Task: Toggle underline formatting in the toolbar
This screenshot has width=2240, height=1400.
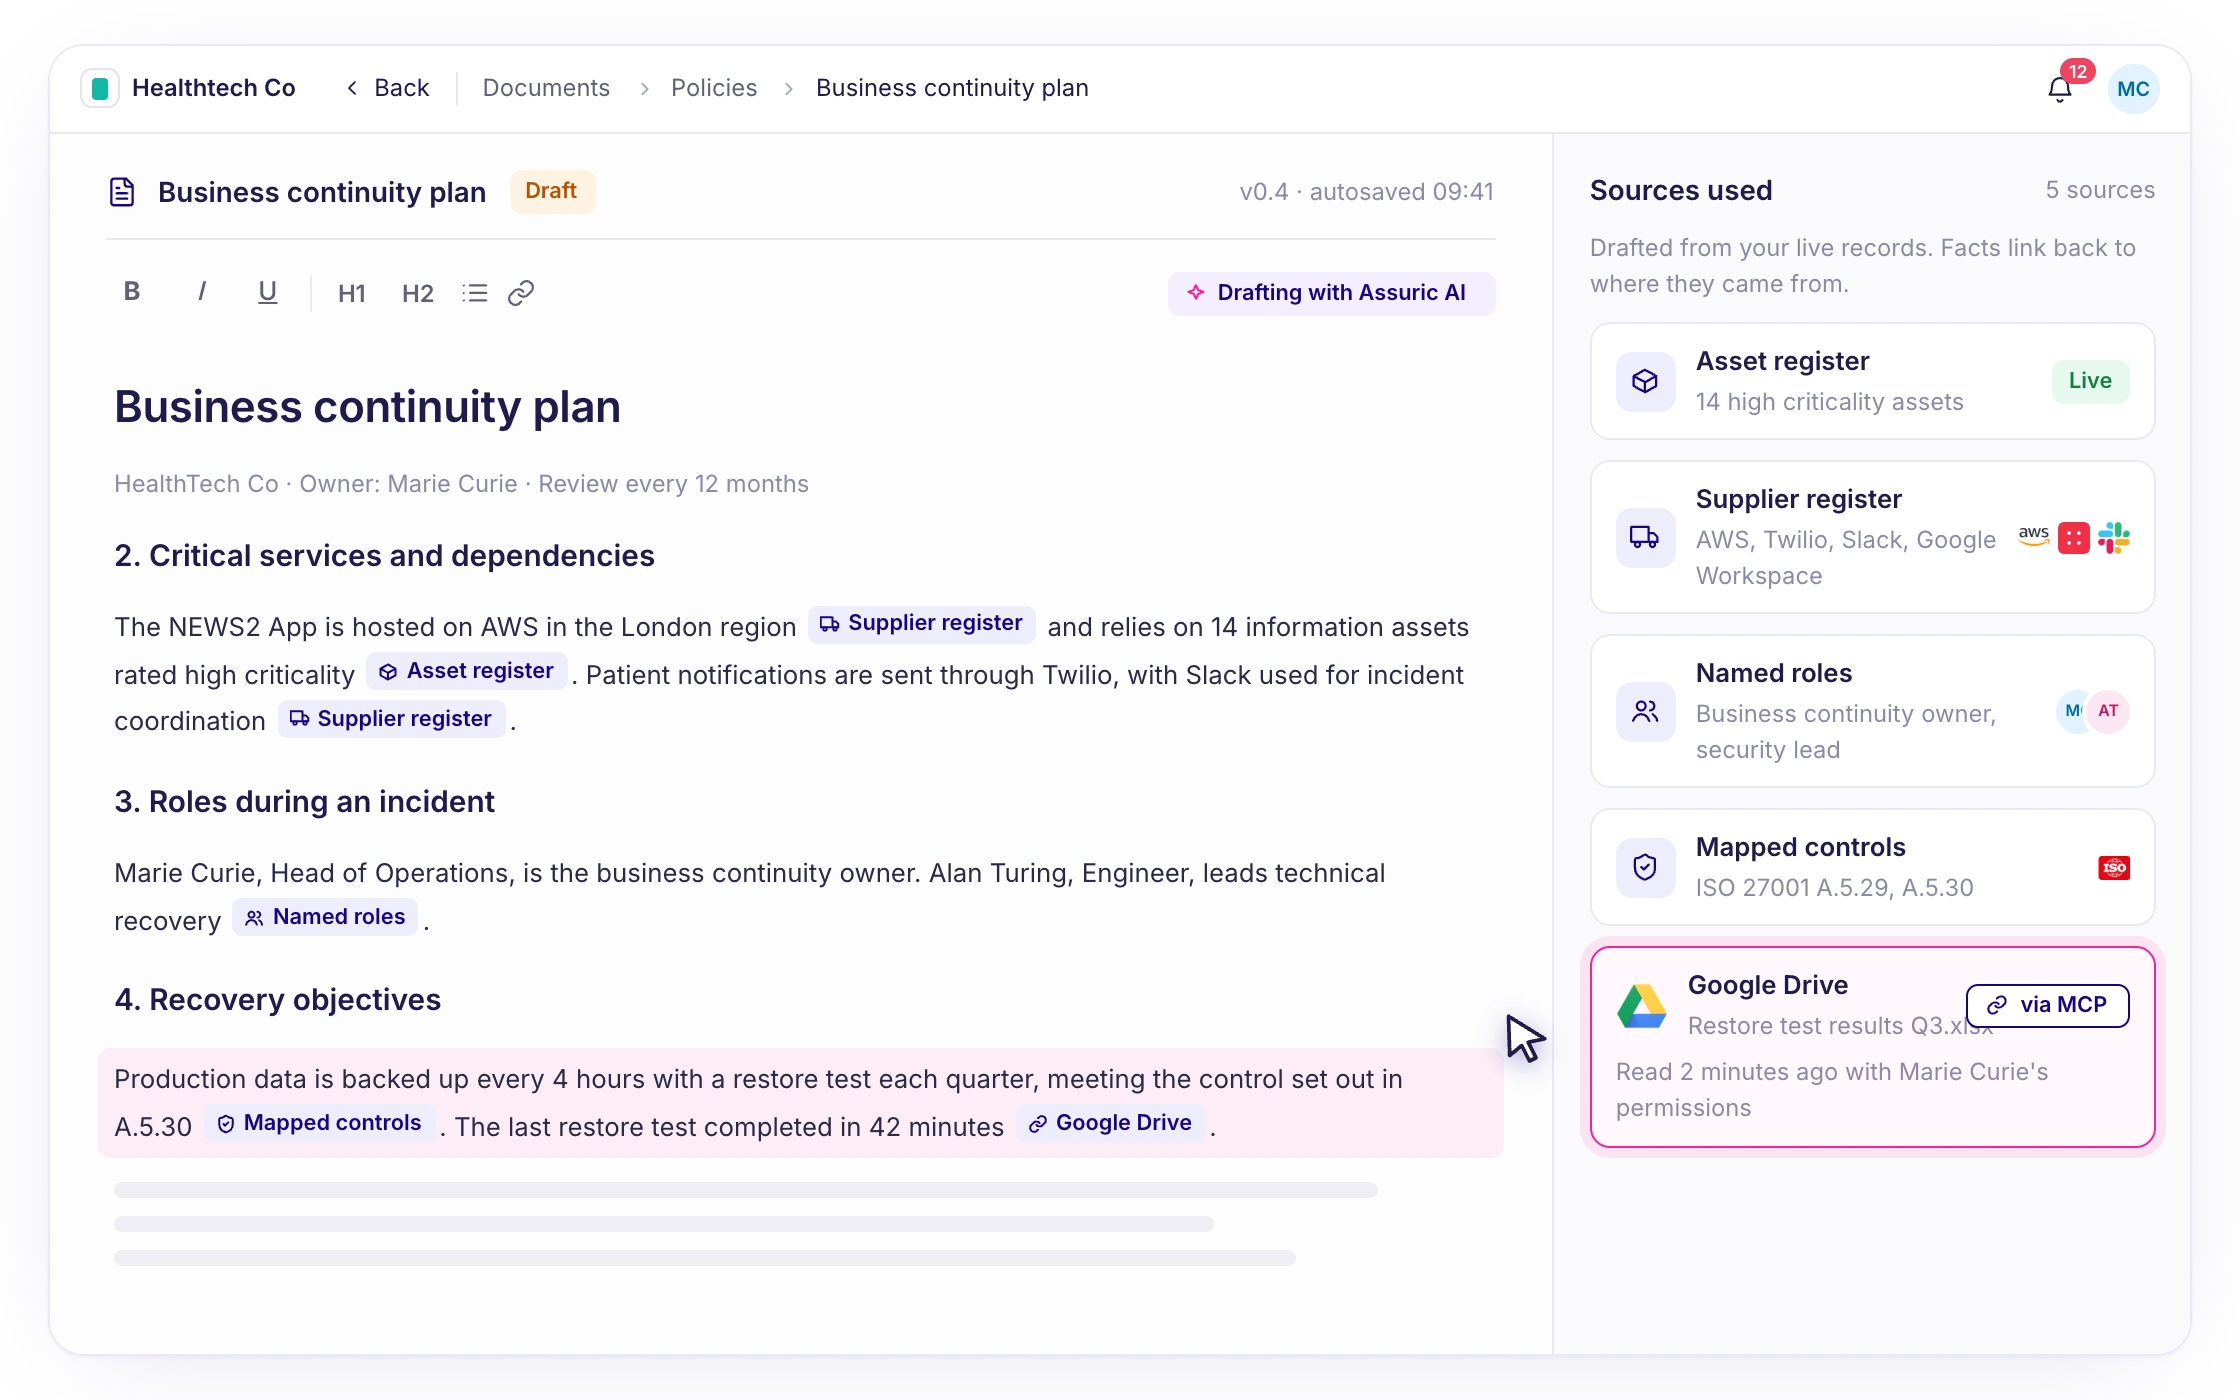Action: [x=267, y=292]
